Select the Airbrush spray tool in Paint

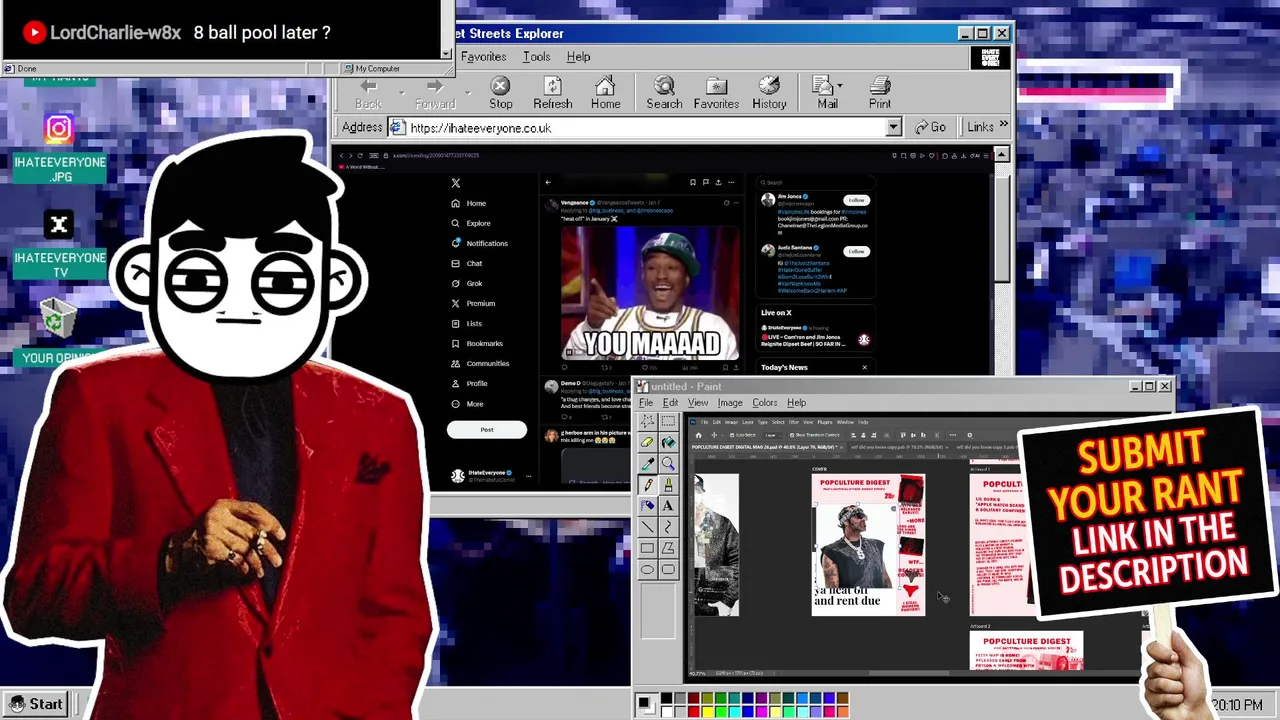[647, 505]
